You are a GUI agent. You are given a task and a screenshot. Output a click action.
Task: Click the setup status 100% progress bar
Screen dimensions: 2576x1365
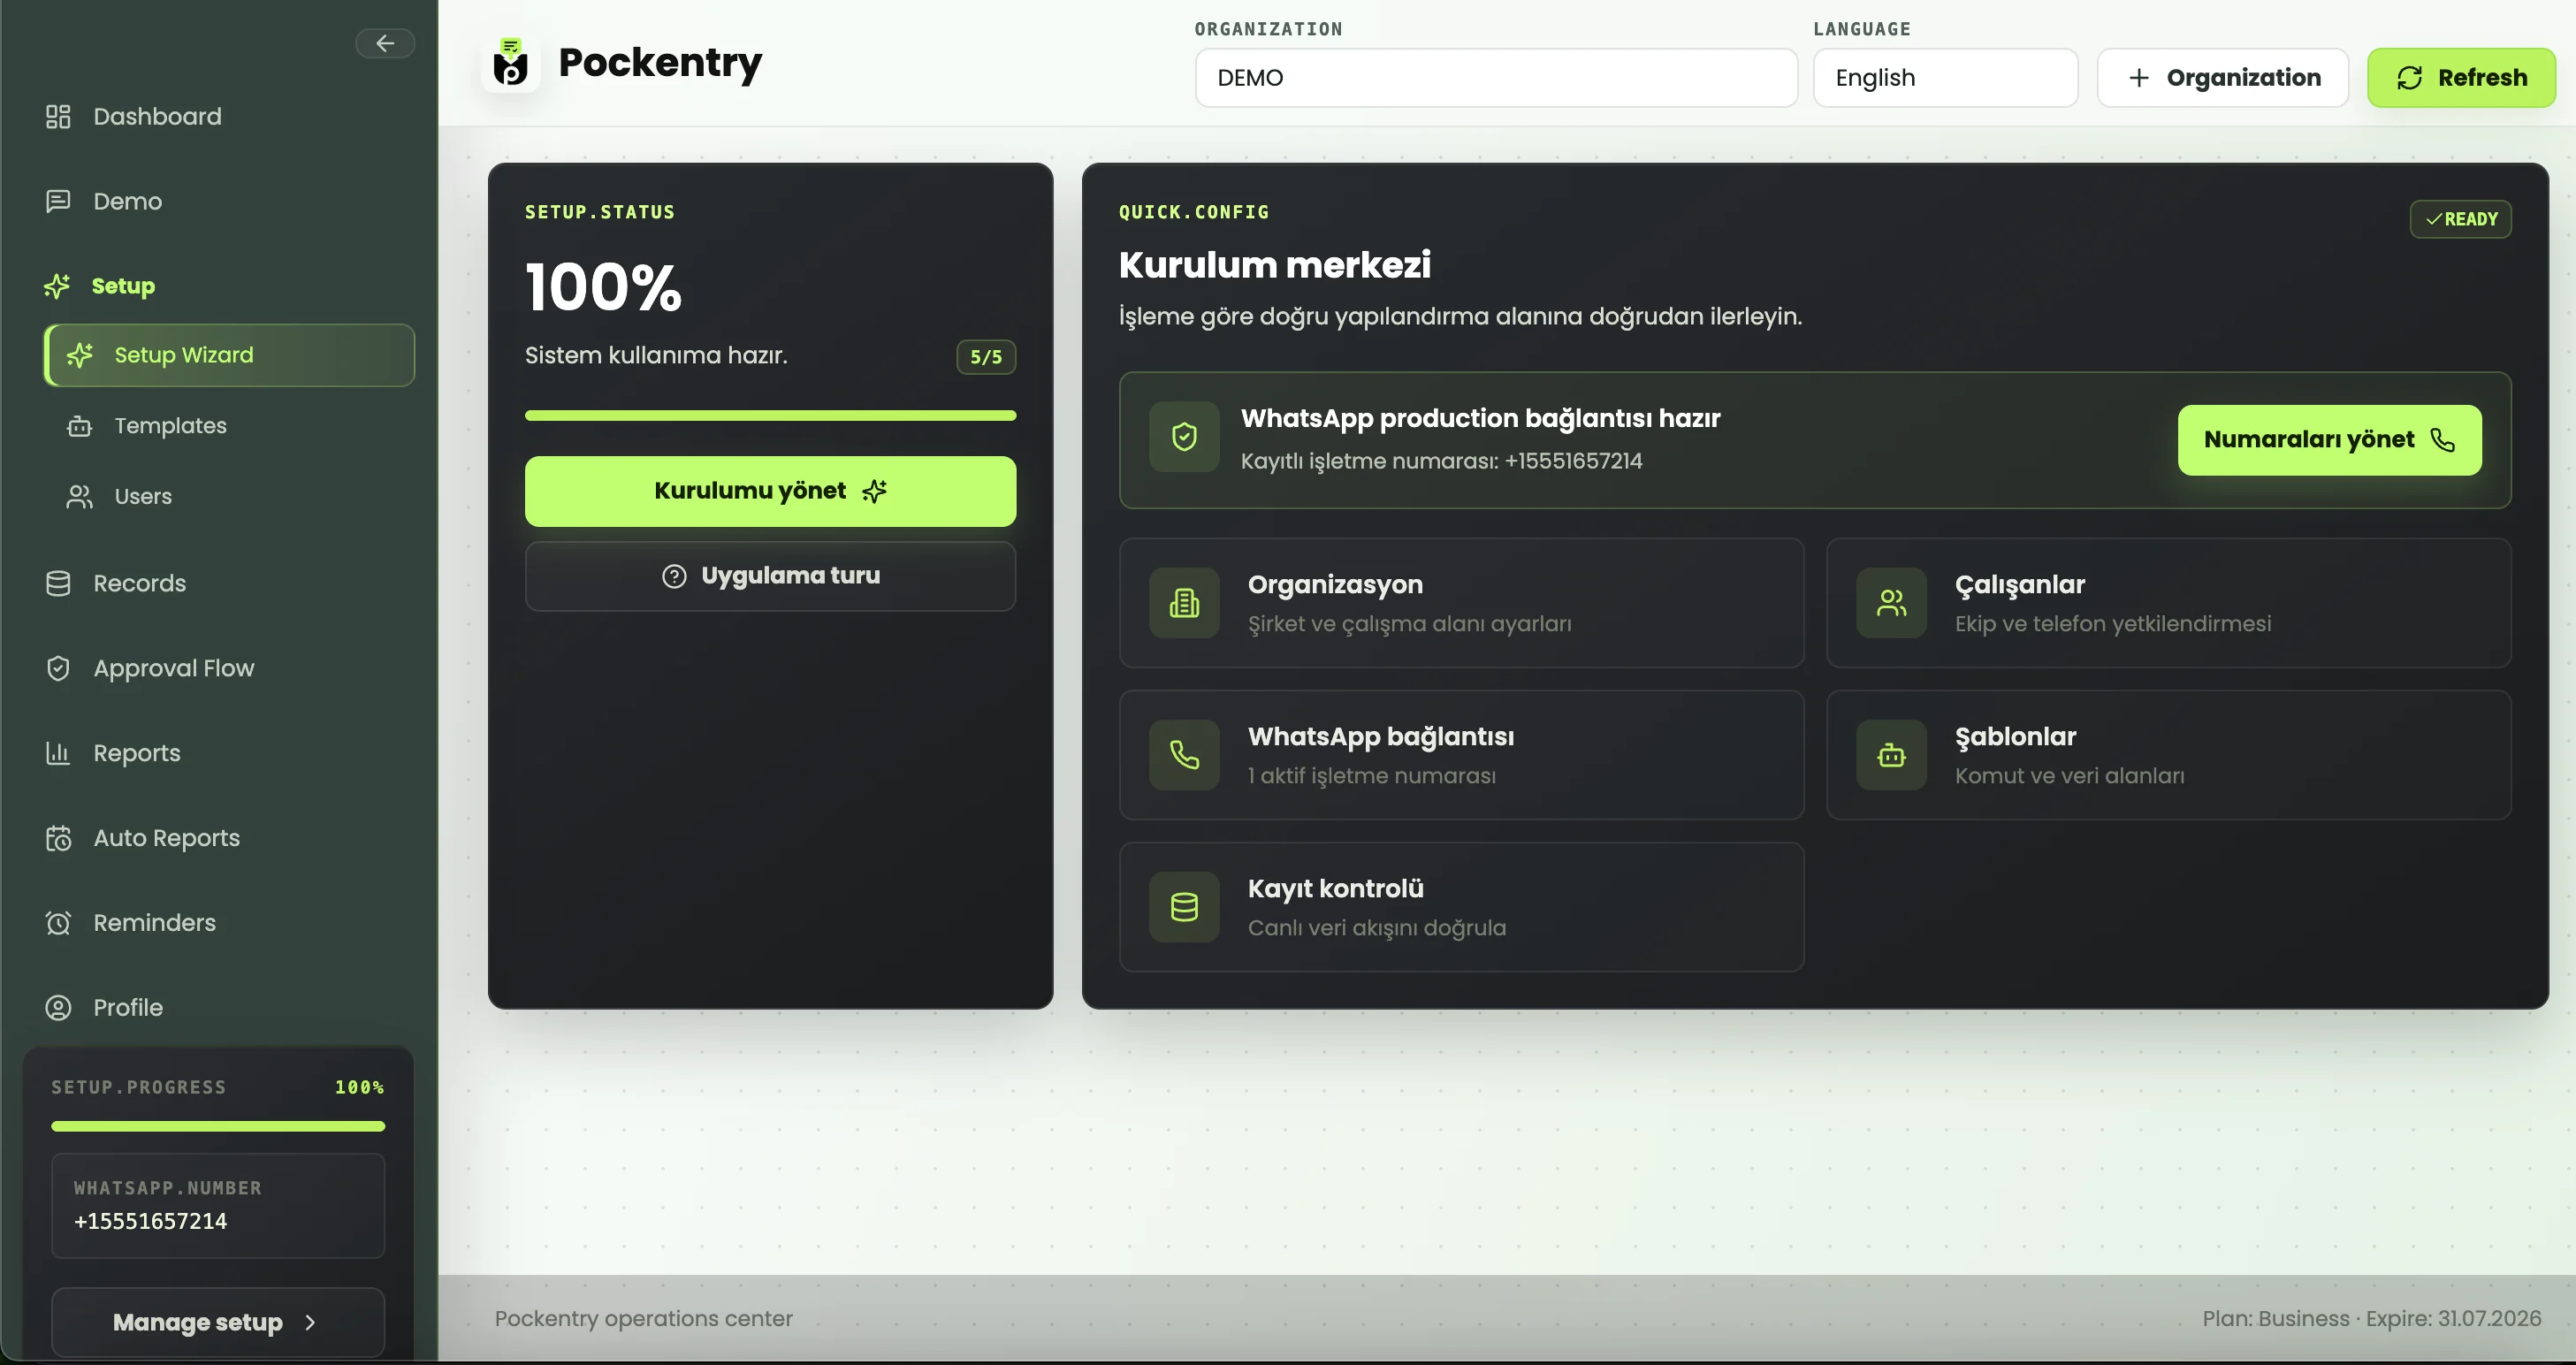tap(770, 415)
